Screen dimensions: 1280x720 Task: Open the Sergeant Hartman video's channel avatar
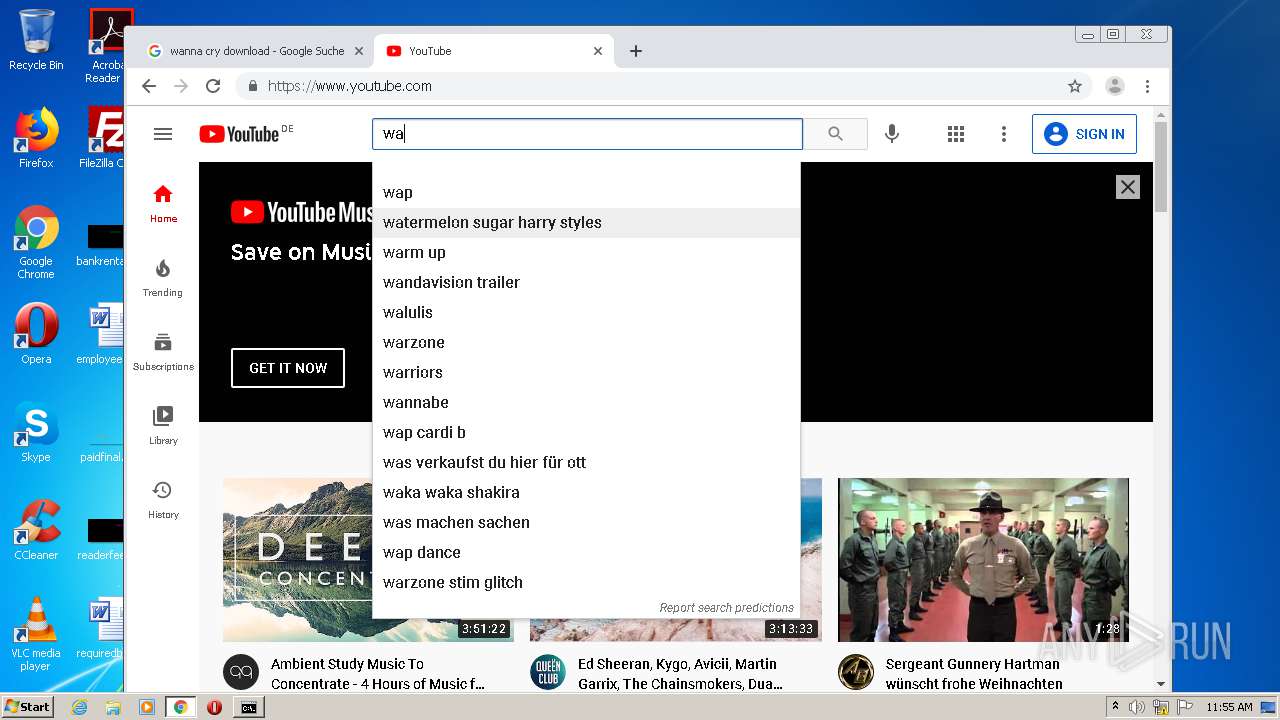[856, 672]
